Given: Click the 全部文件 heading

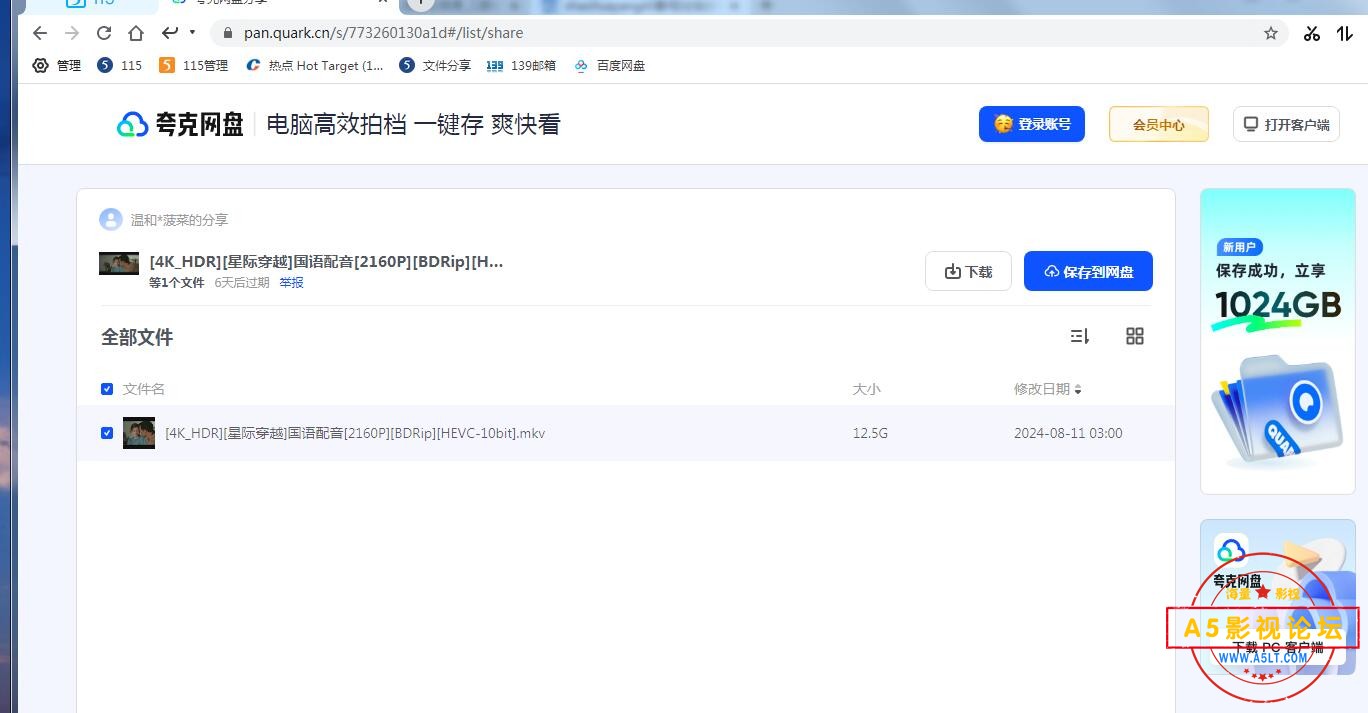Looking at the screenshot, I should click(137, 337).
